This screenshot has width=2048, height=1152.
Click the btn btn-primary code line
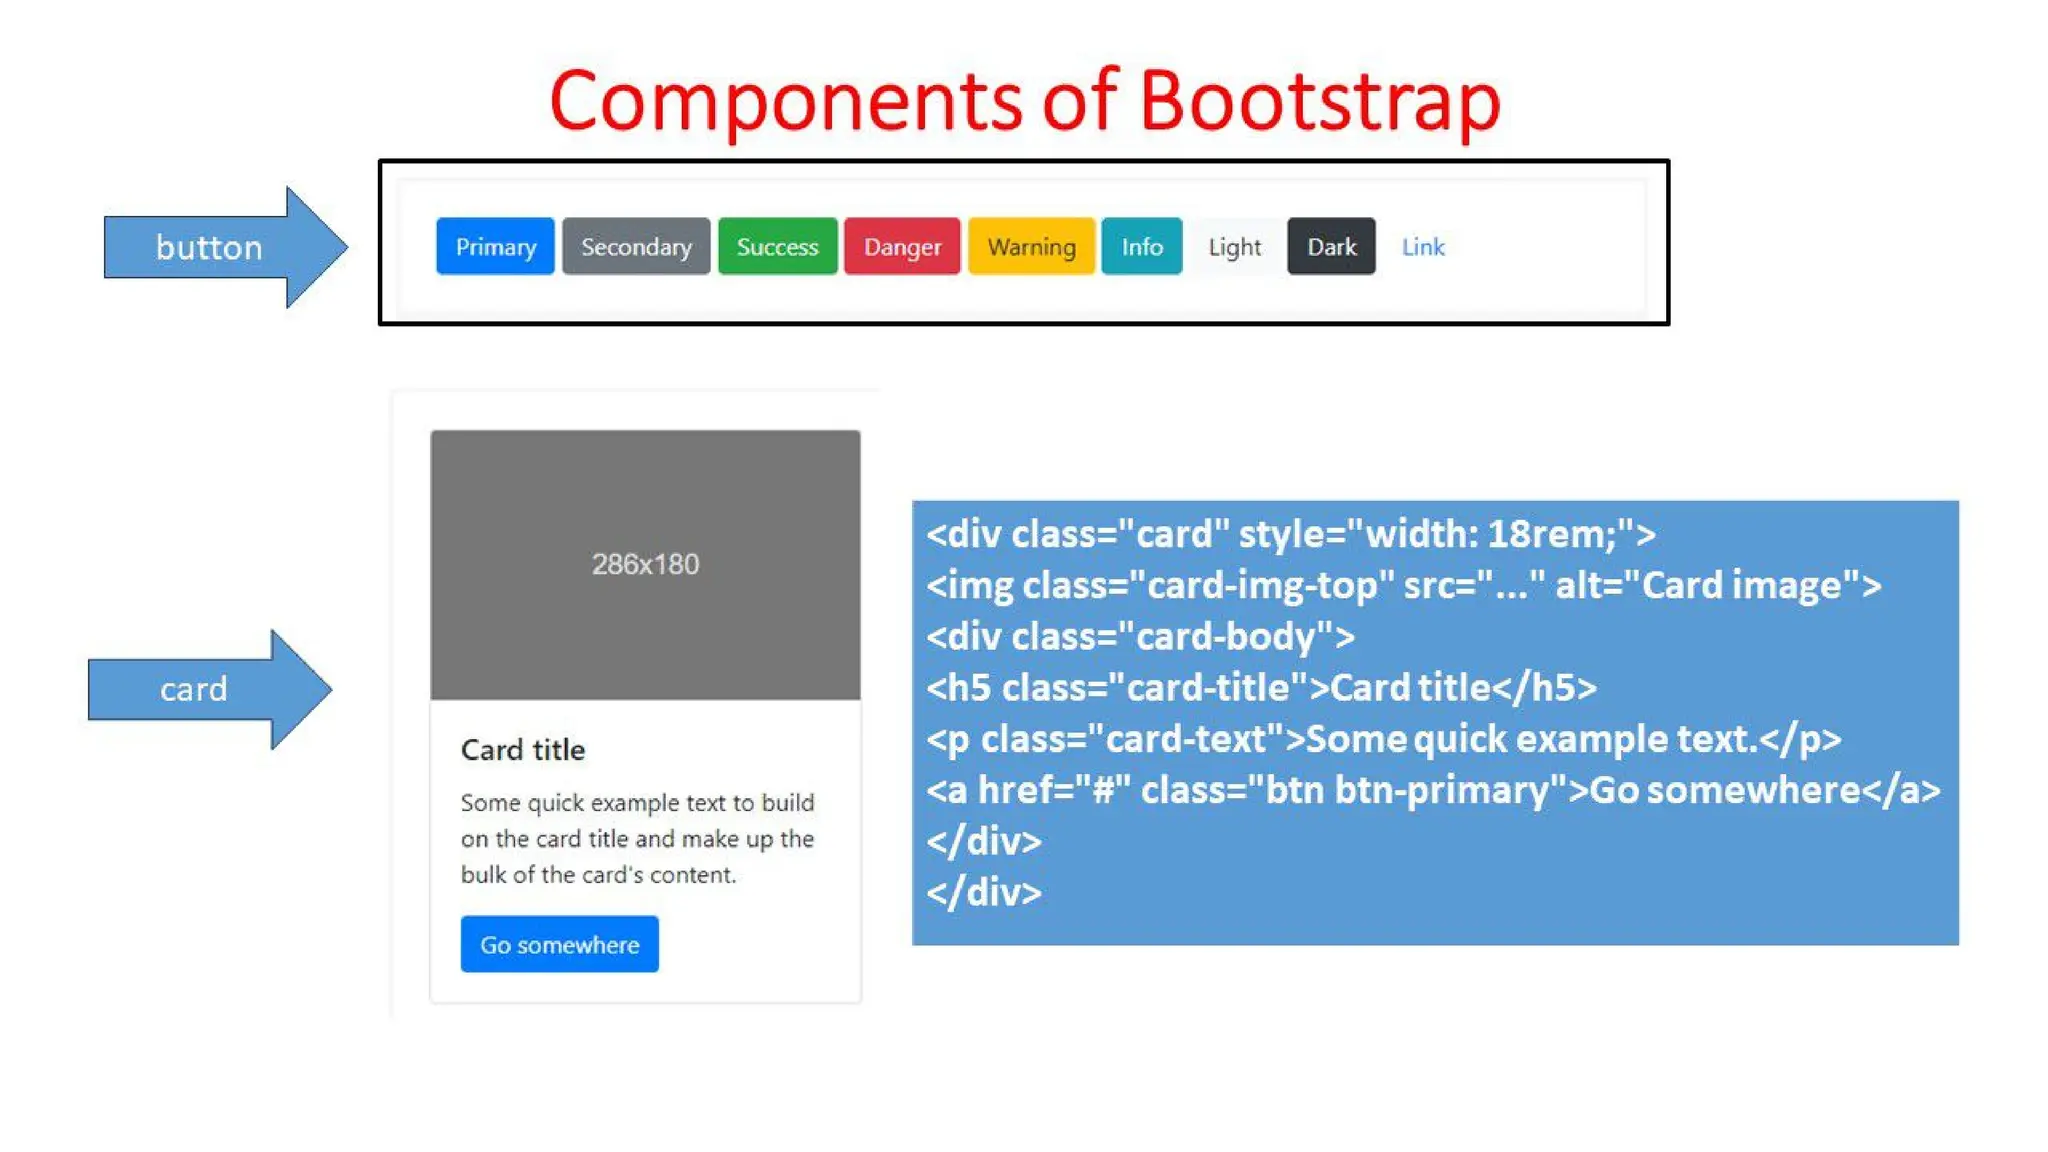coord(1432,790)
